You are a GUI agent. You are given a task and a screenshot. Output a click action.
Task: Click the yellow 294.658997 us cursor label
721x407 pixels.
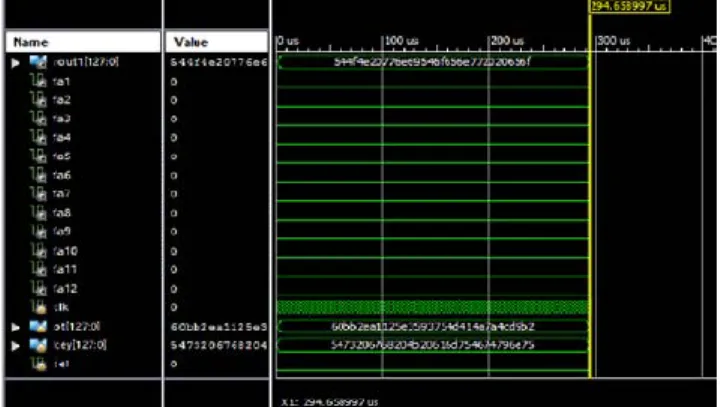[629, 6]
